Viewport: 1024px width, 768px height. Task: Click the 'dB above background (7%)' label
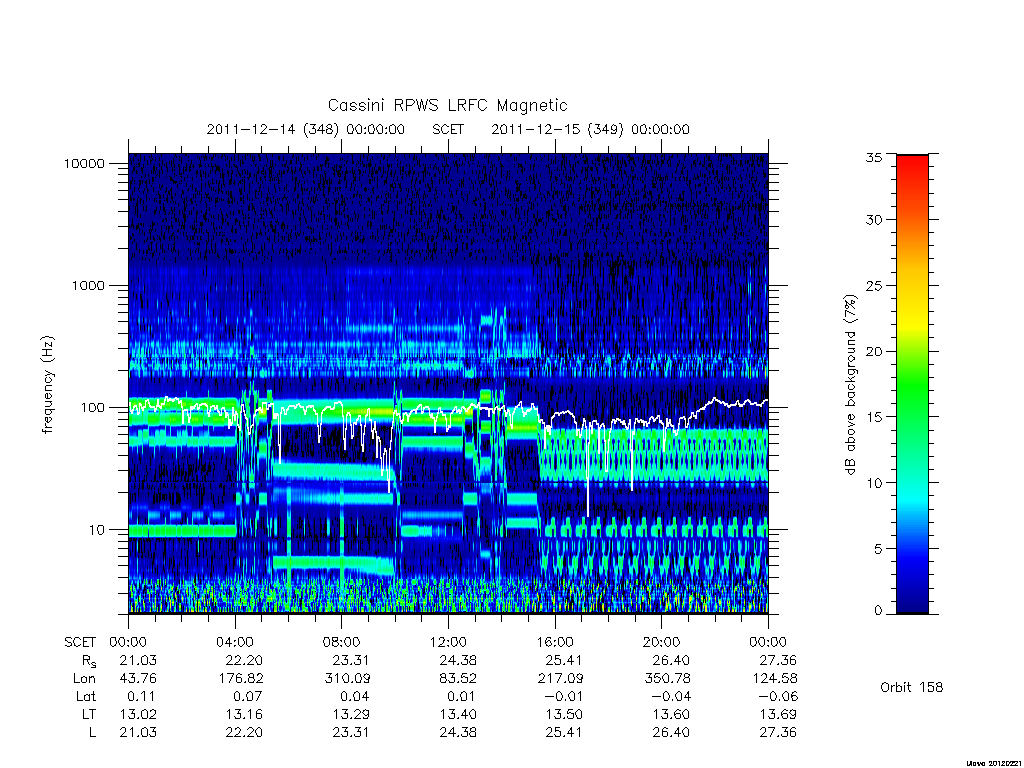pyautogui.click(x=850, y=385)
